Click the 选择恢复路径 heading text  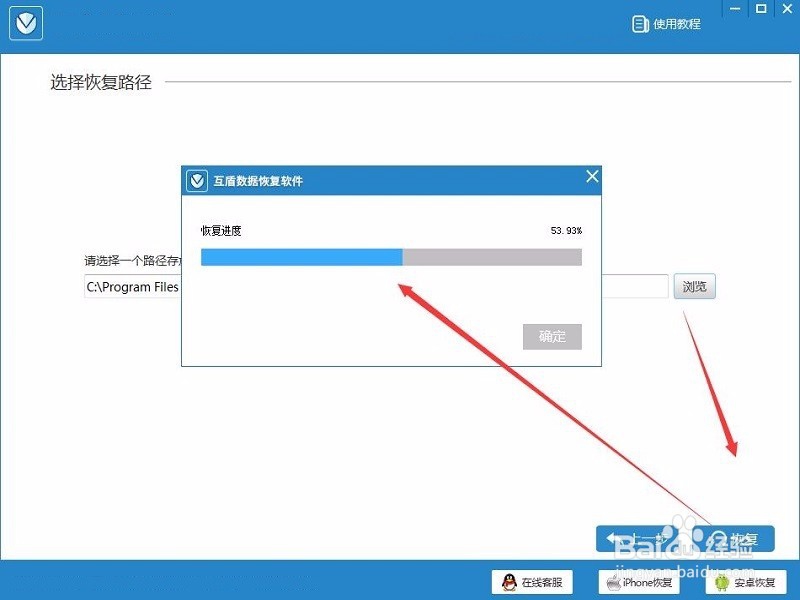[100, 82]
